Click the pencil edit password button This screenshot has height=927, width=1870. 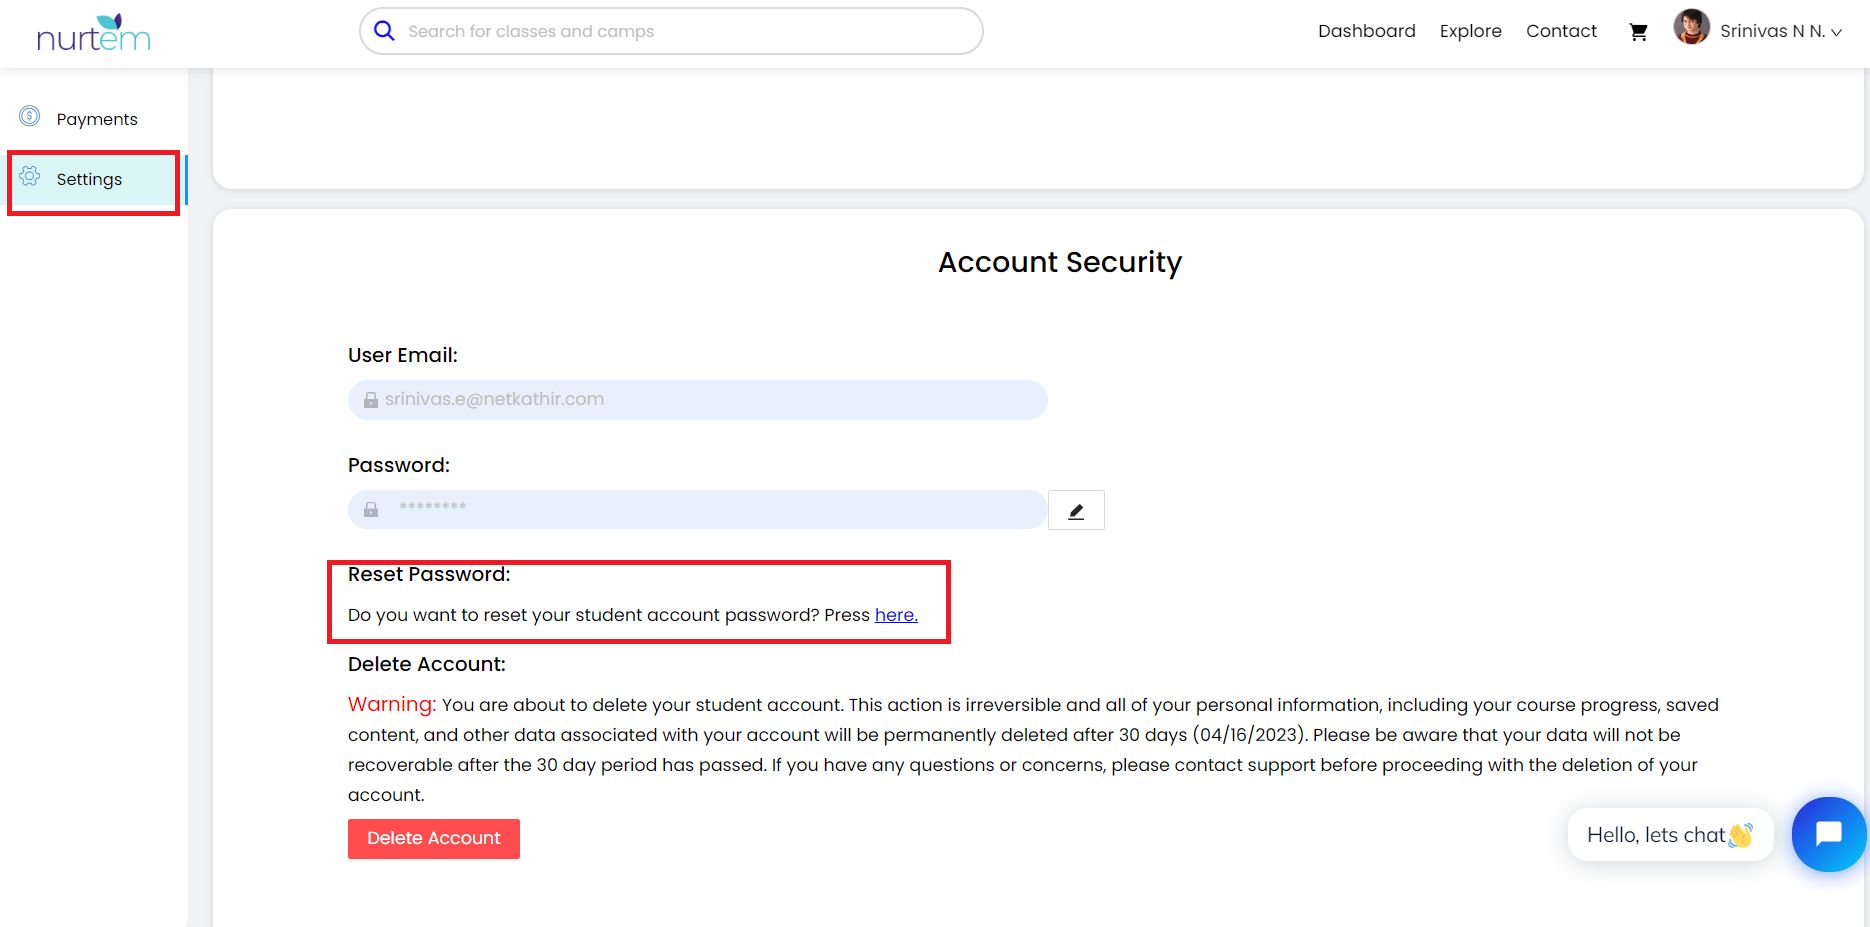point(1076,511)
